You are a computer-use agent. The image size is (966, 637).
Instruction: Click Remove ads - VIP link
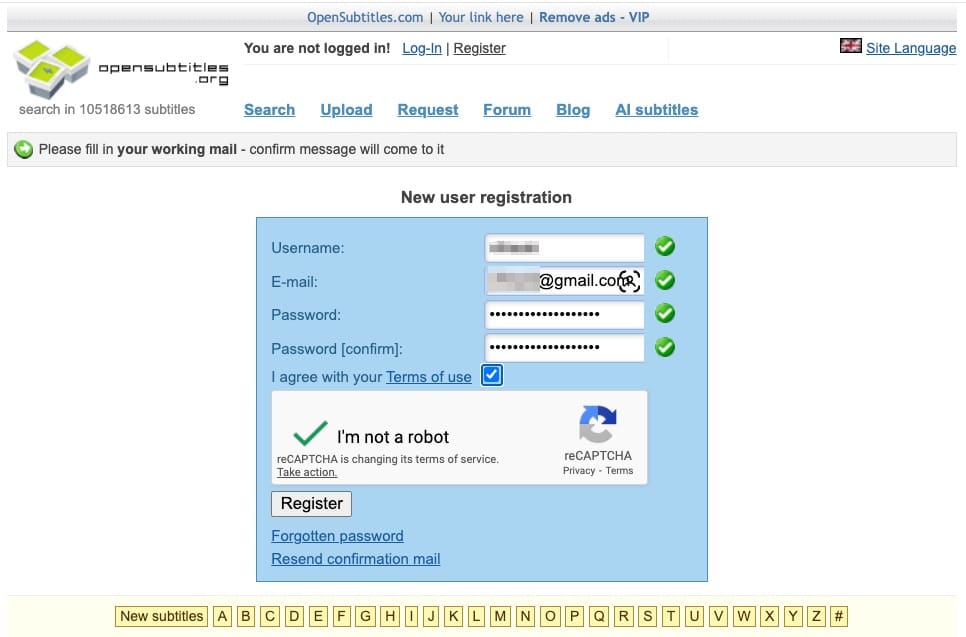tap(594, 17)
